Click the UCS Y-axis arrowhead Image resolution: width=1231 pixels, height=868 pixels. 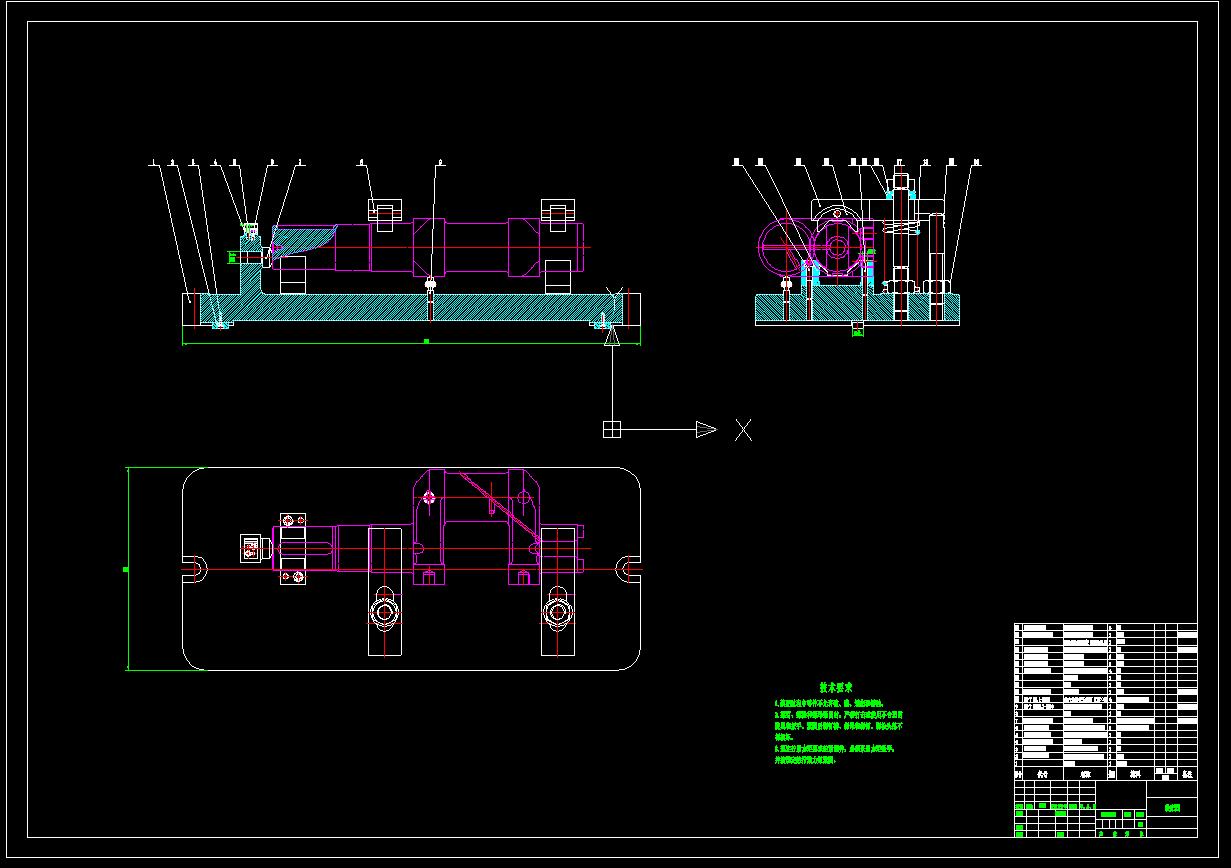click(612, 336)
